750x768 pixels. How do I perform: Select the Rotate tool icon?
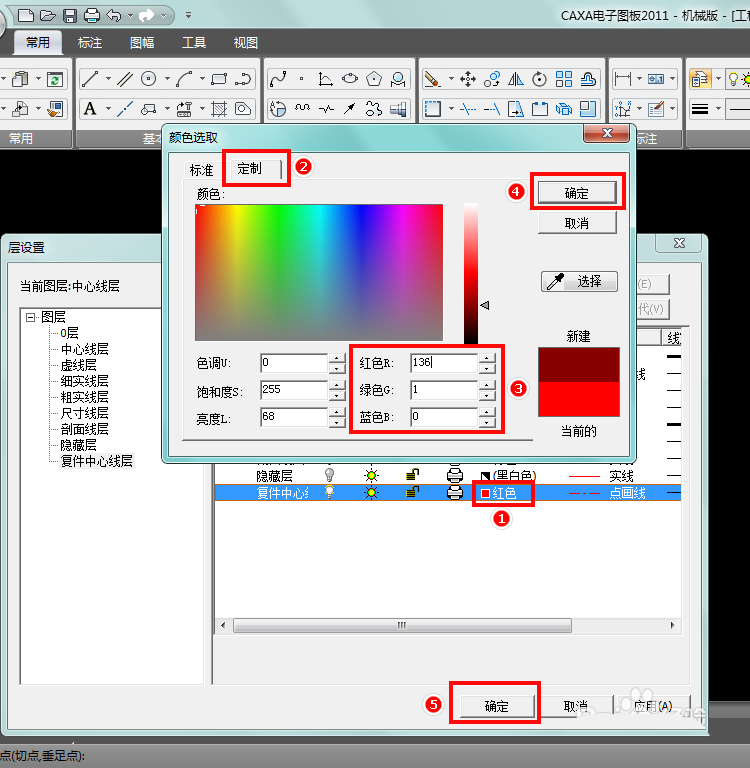pyautogui.click(x=539, y=79)
